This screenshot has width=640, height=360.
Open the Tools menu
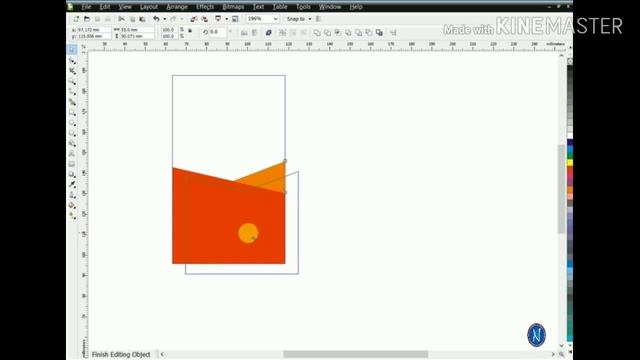point(303,7)
